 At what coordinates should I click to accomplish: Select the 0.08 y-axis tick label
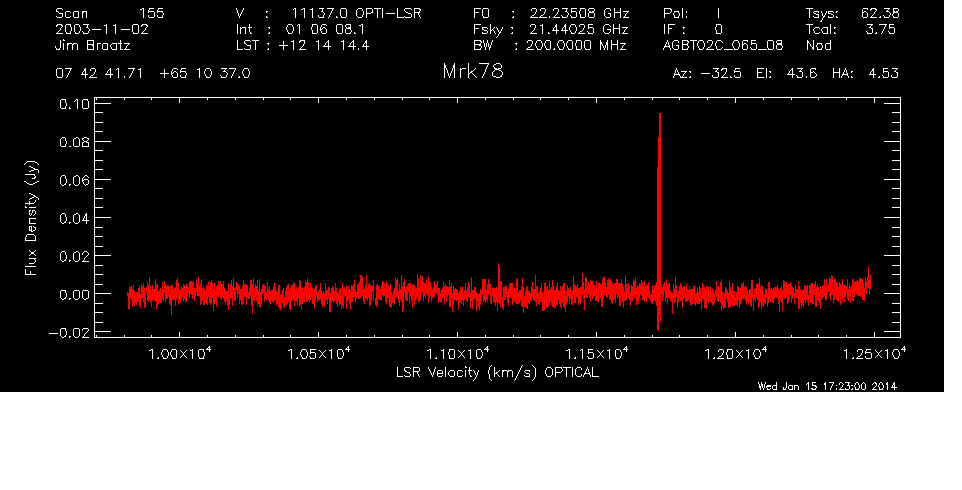coord(74,142)
